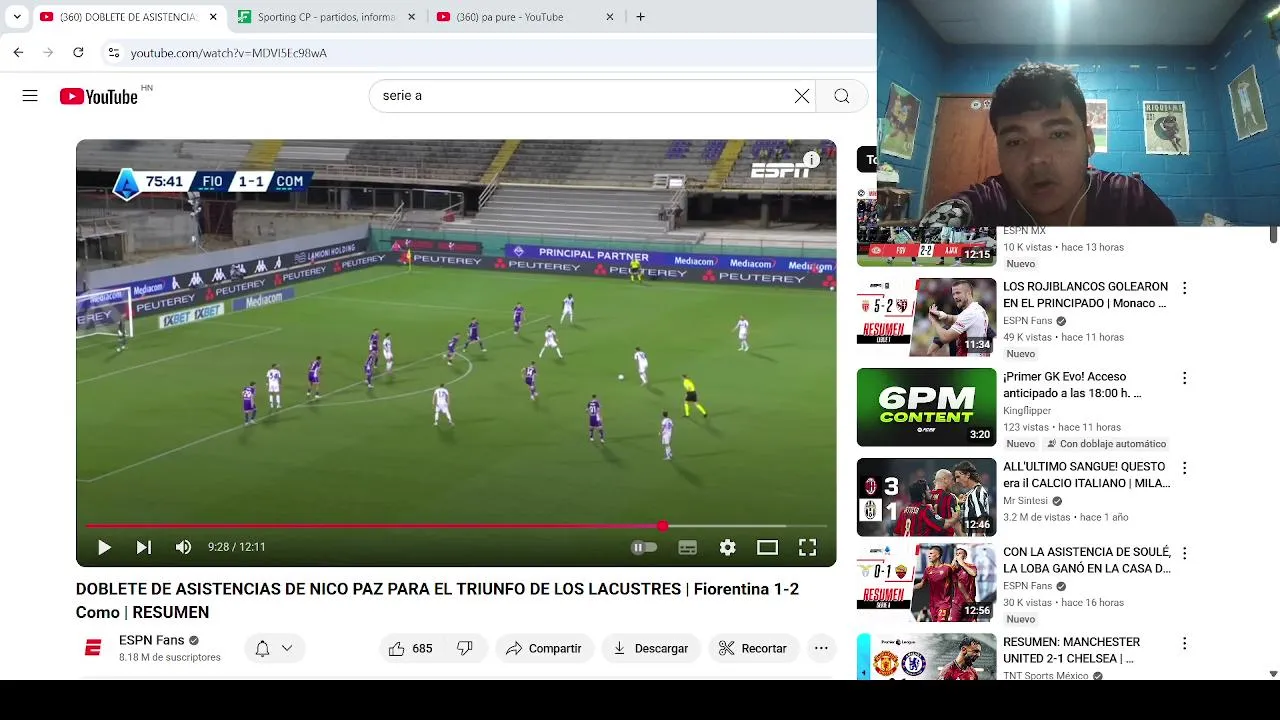Skip to the next video
Viewport: 1280px width, 720px height.
coord(144,547)
